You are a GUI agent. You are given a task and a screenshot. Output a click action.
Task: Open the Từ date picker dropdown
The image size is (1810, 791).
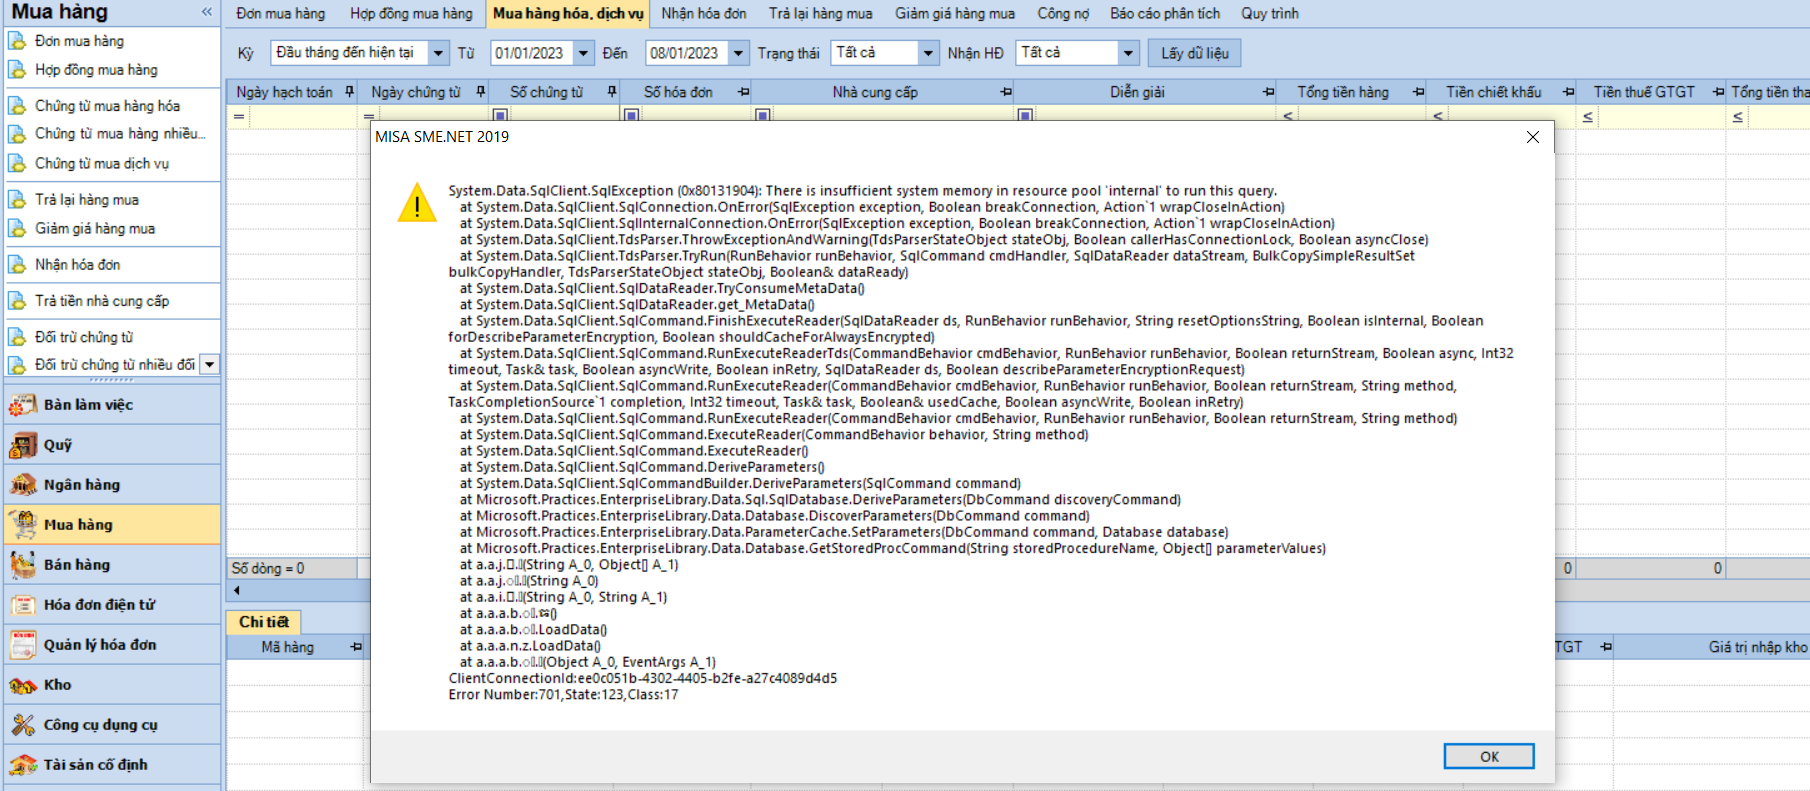pyautogui.click(x=584, y=53)
